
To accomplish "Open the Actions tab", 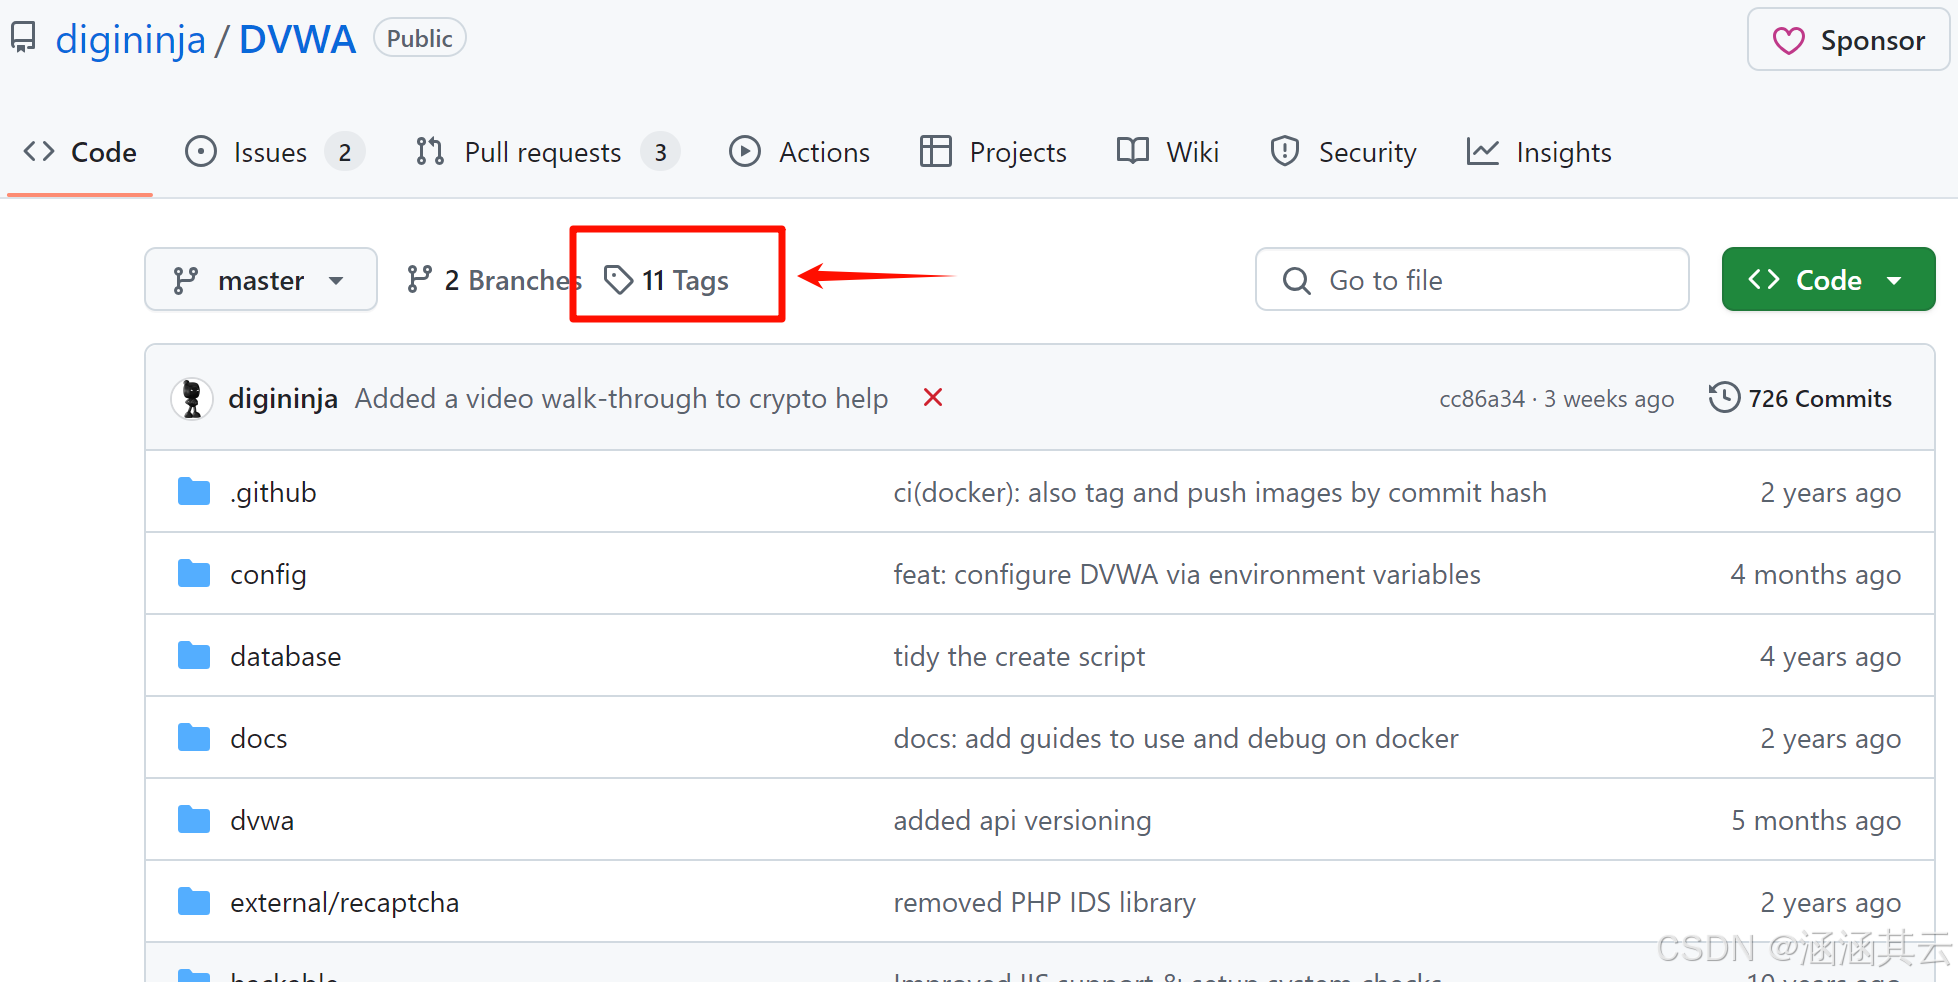I will pyautogui.click(x=800, y=152).
